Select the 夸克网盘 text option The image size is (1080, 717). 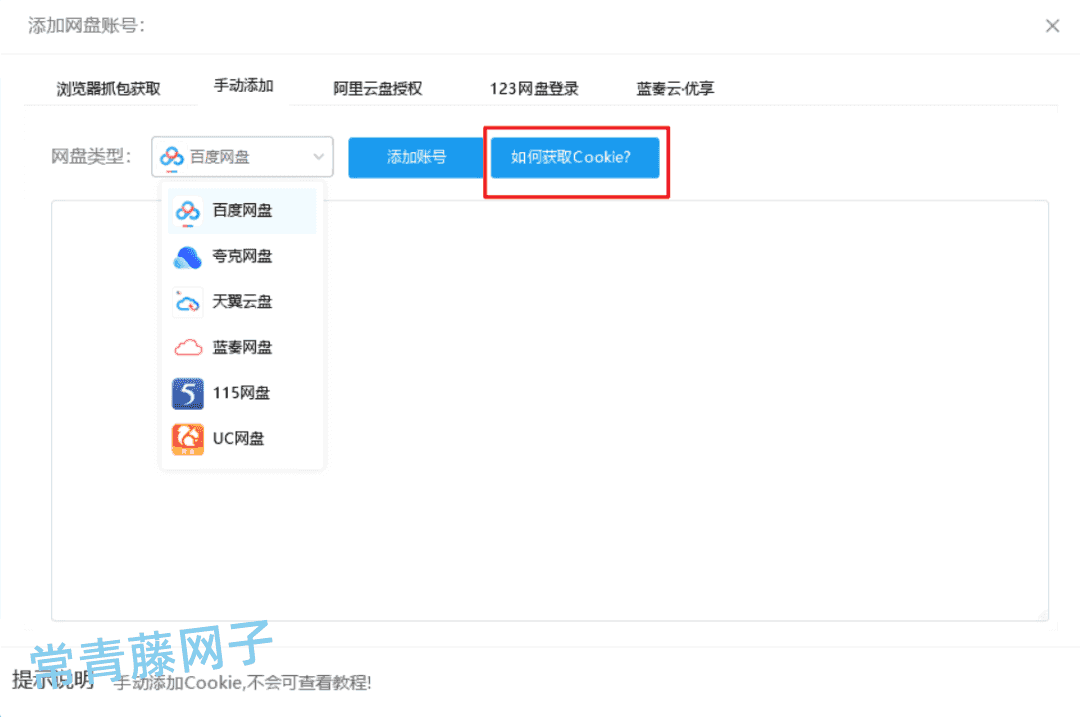pyautogui.click(x=242, y=256)
